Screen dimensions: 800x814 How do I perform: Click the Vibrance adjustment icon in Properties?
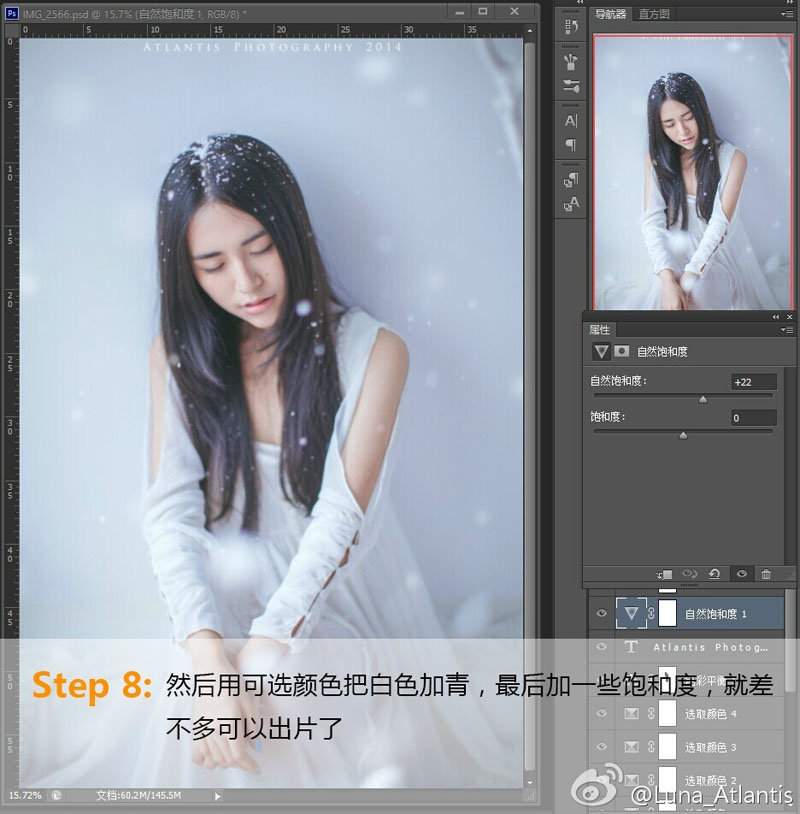click(601, 351)
